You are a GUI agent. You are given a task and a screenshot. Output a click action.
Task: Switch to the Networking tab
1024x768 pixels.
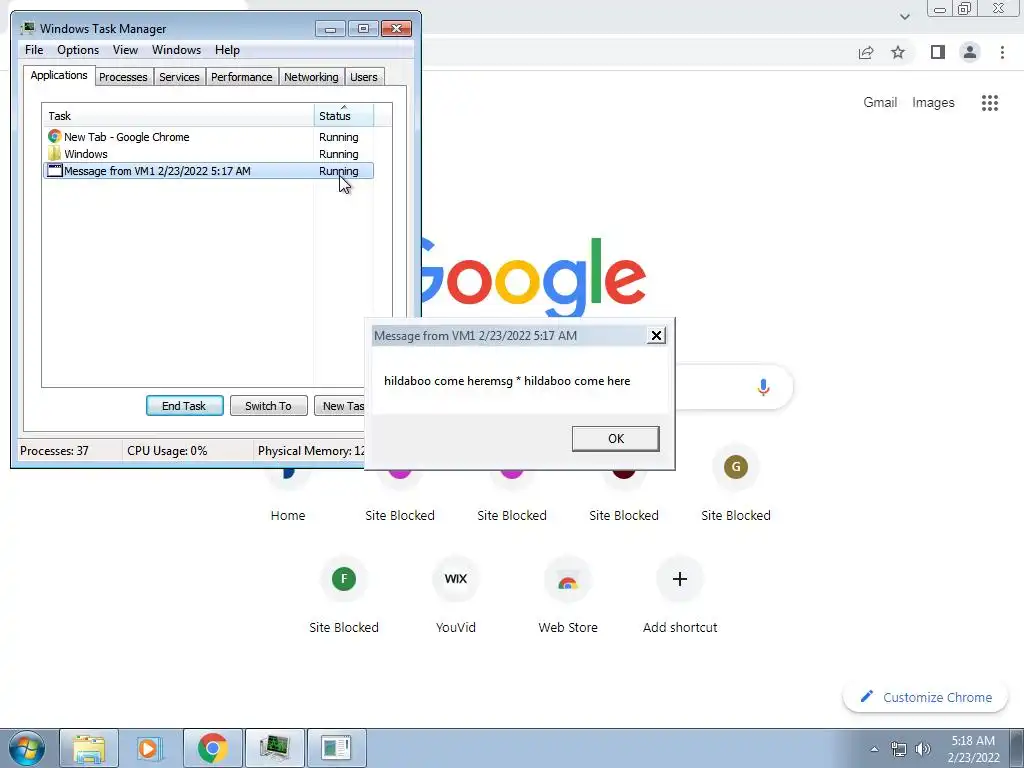[x=311, y=77]
